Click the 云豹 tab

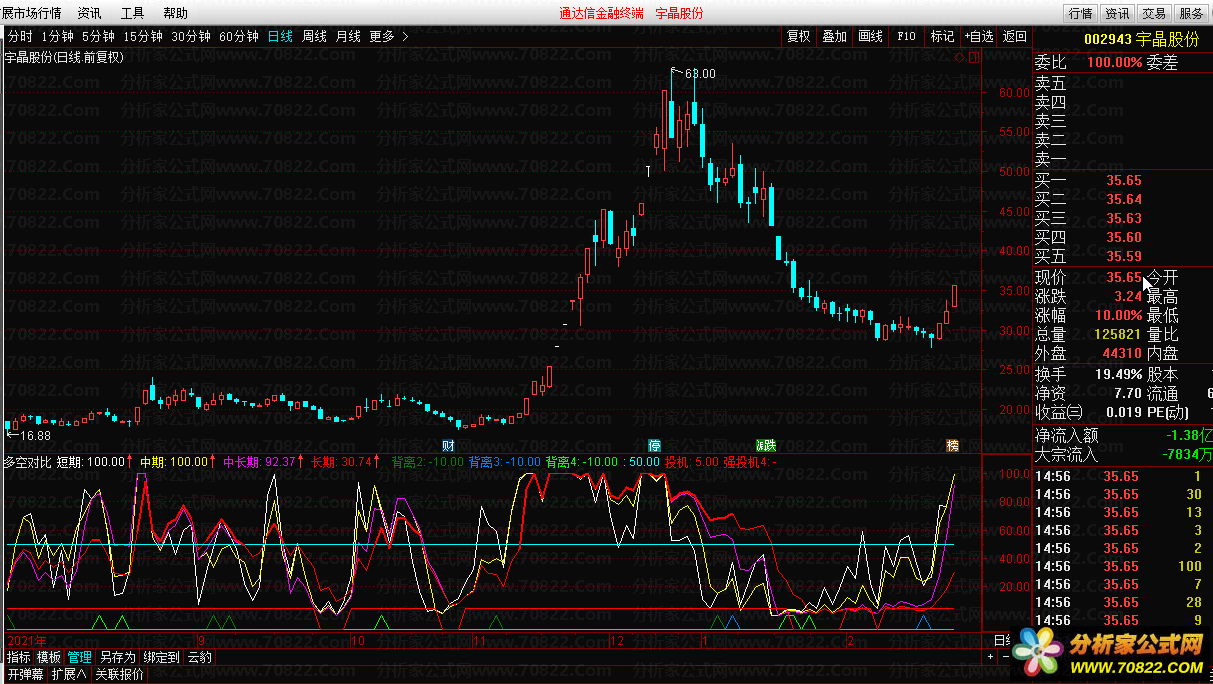tap(199, 657)
